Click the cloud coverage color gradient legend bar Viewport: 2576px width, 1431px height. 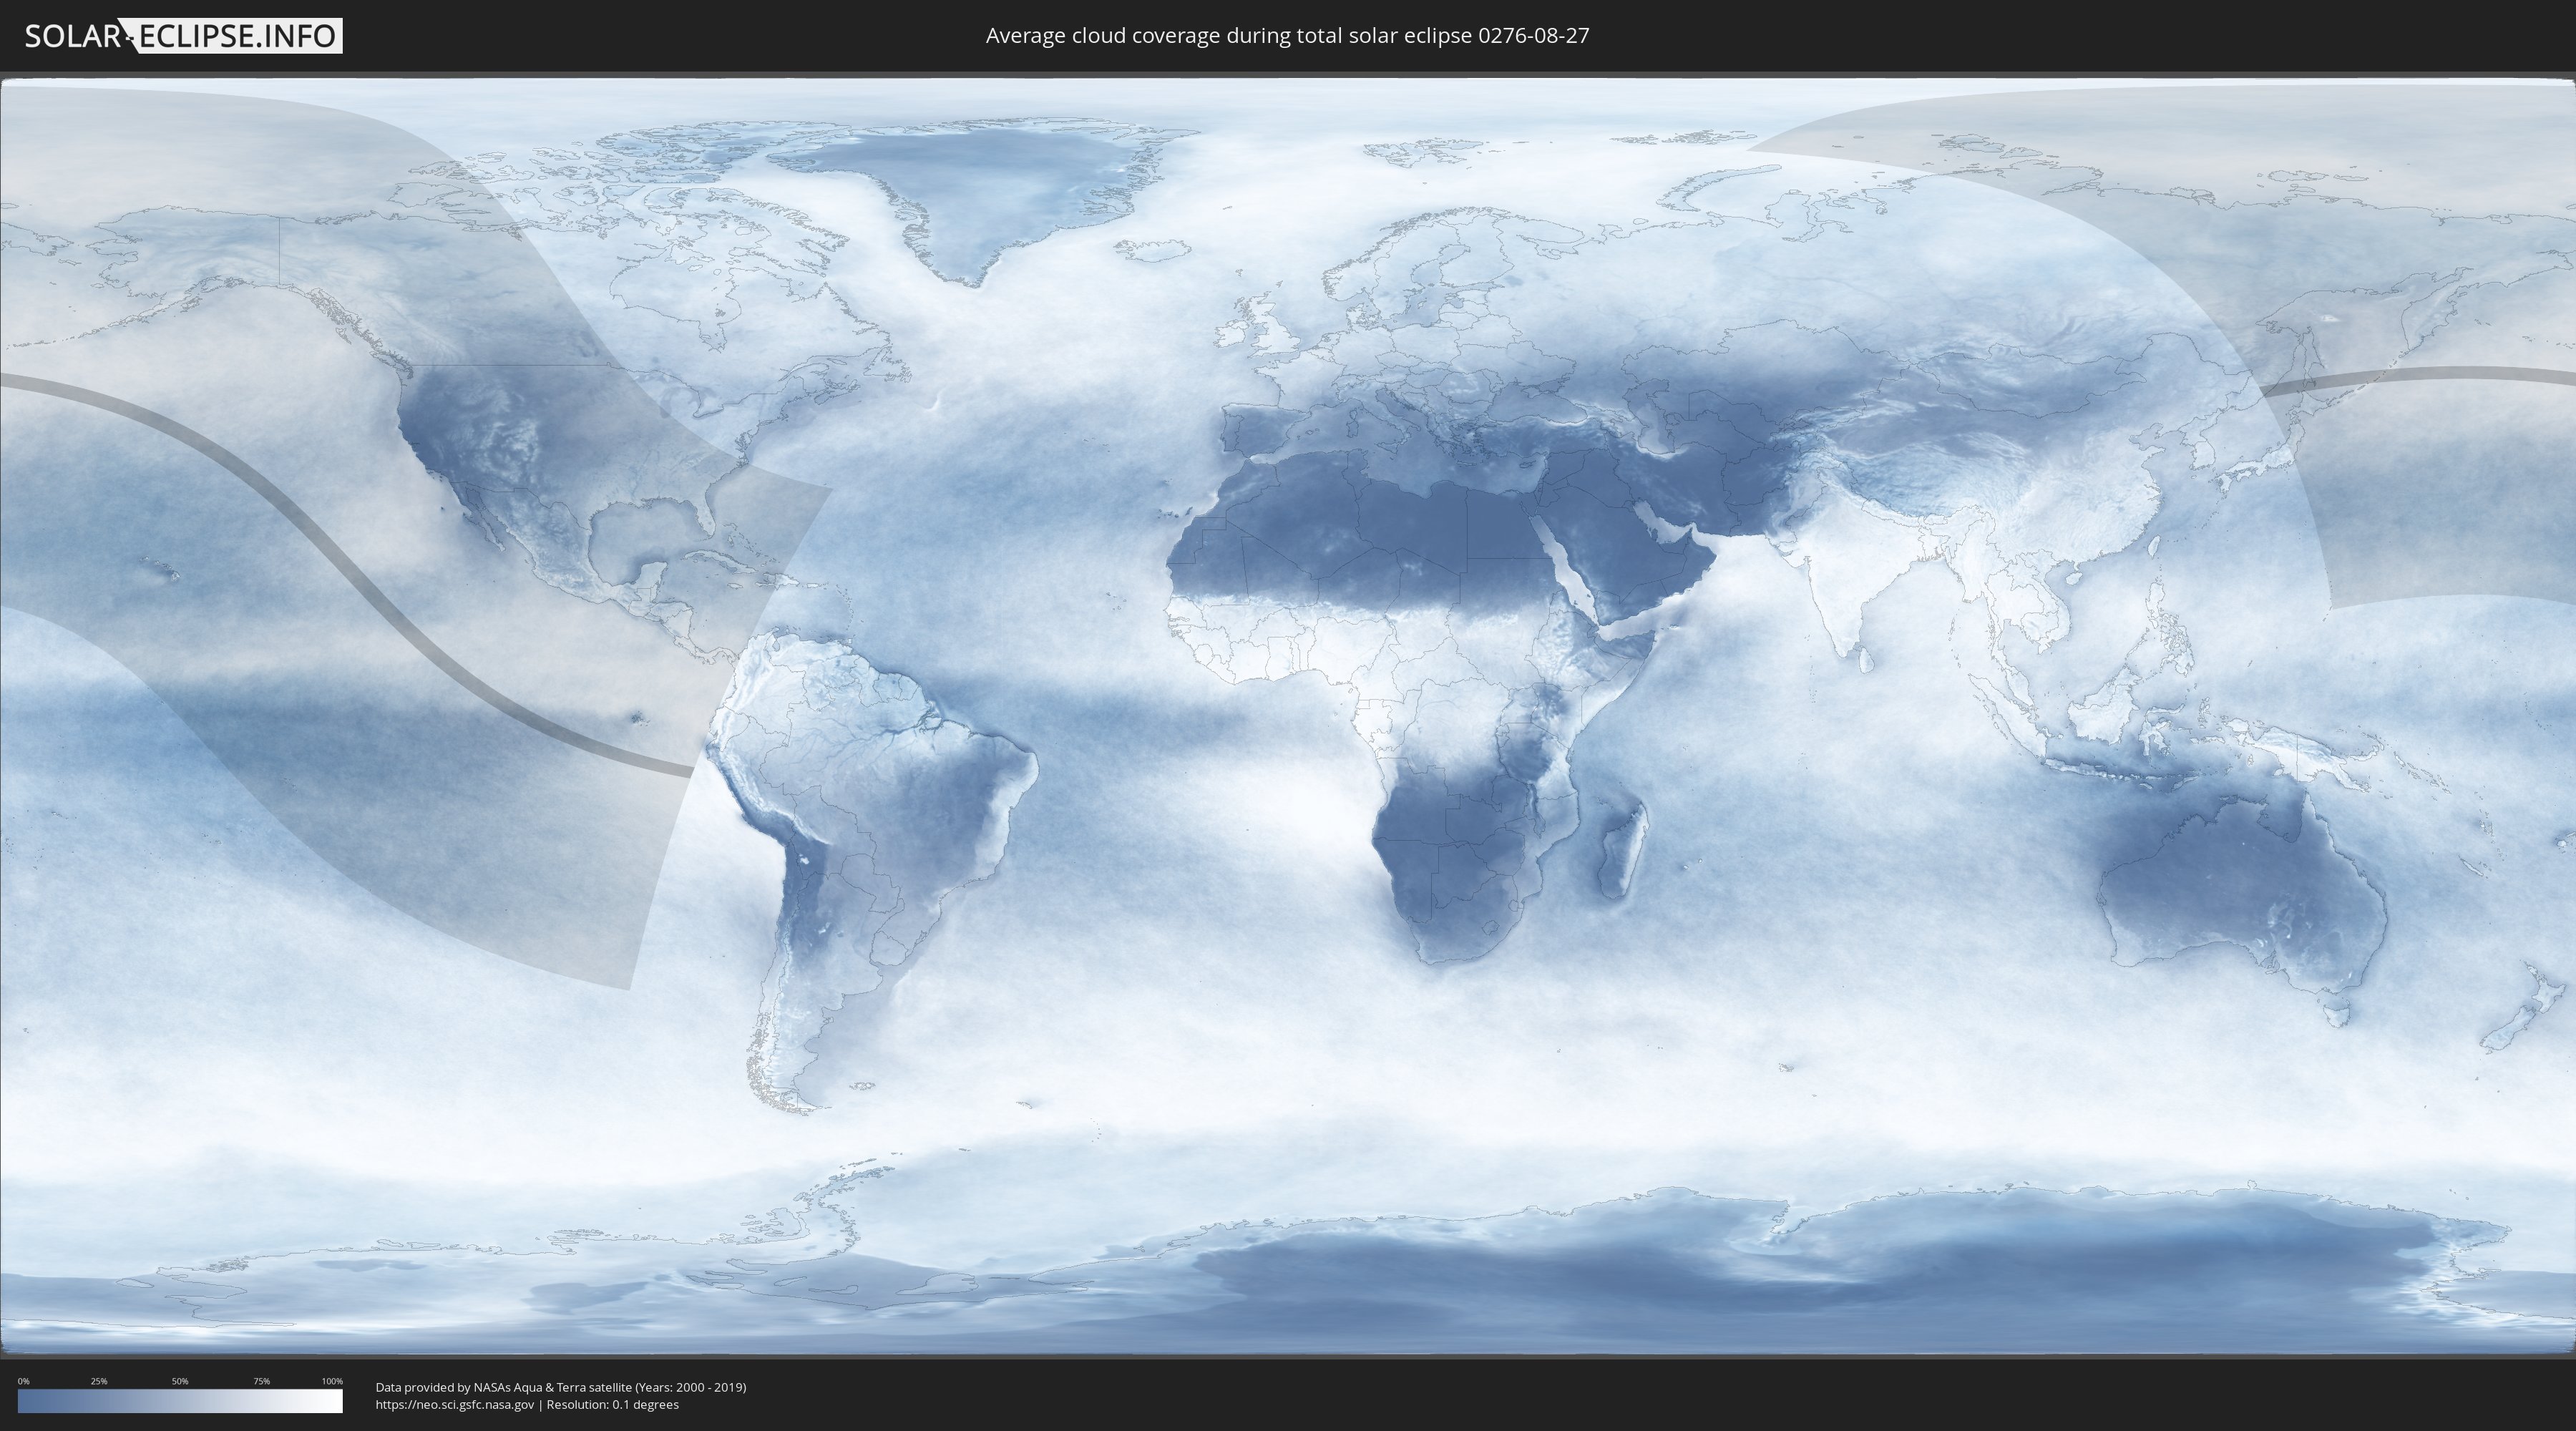[180, 1401]
